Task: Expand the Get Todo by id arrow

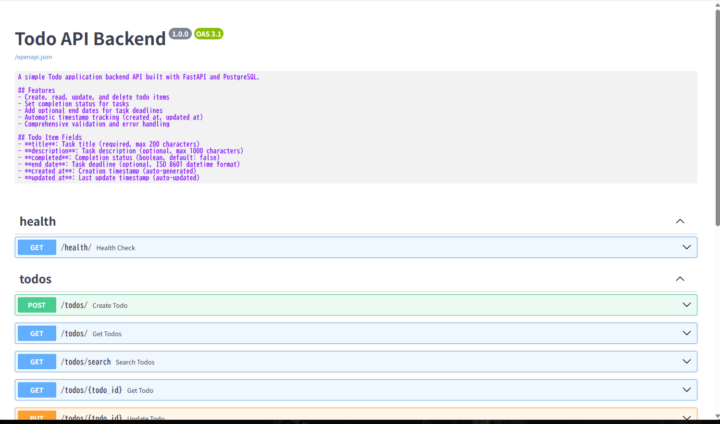Action: point(687,390)
